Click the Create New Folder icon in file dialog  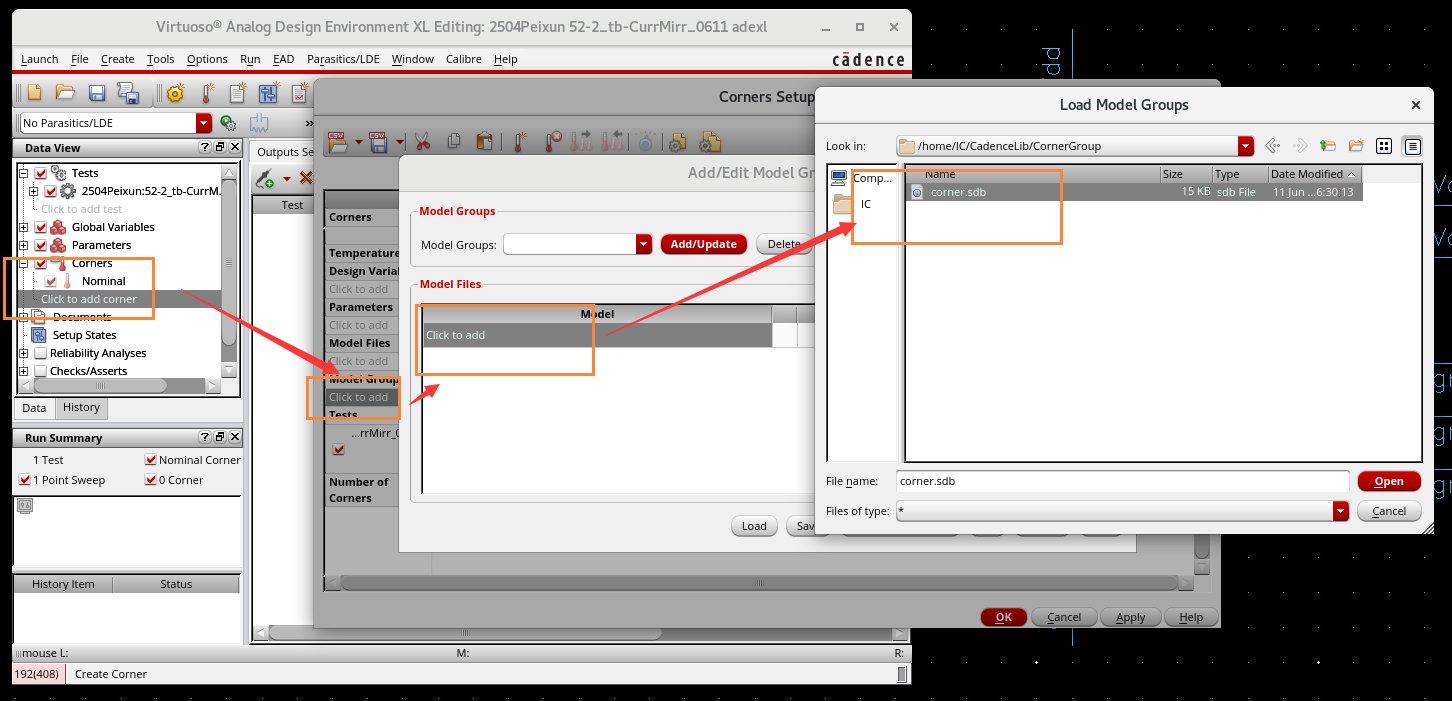pos(1356,146)
